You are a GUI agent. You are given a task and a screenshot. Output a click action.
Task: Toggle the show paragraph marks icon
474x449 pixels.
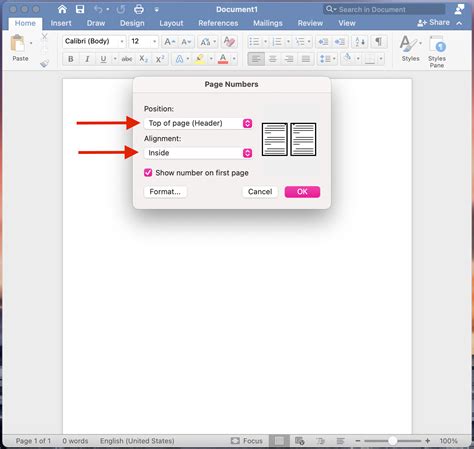378,42
